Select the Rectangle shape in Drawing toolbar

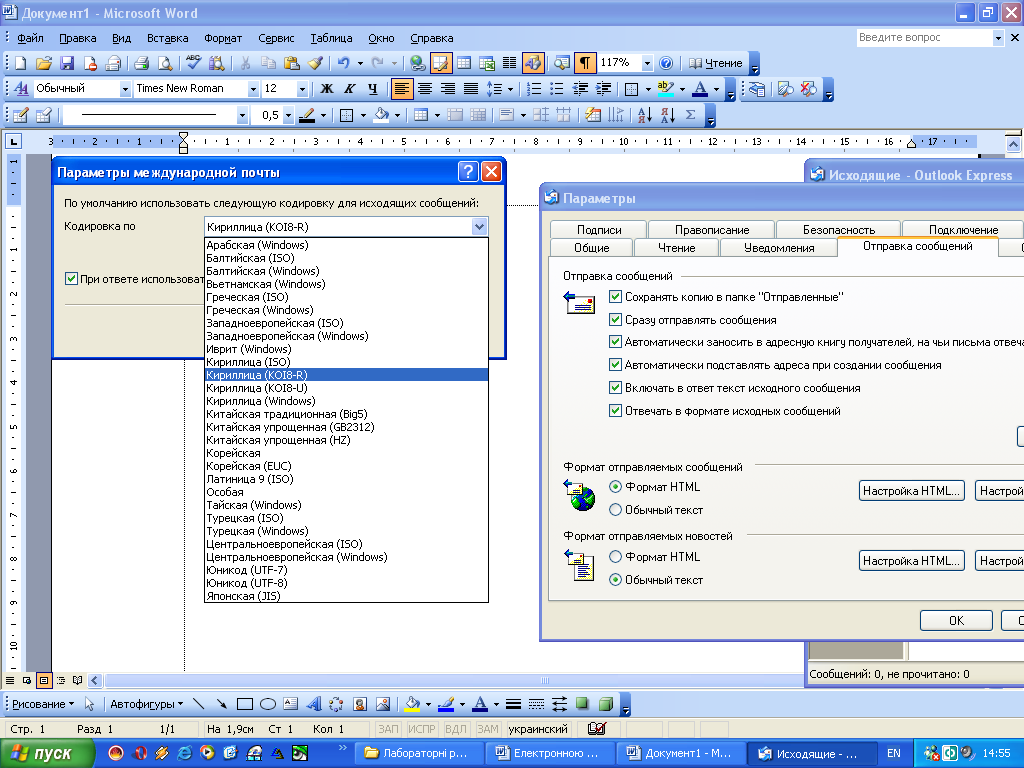245,704
